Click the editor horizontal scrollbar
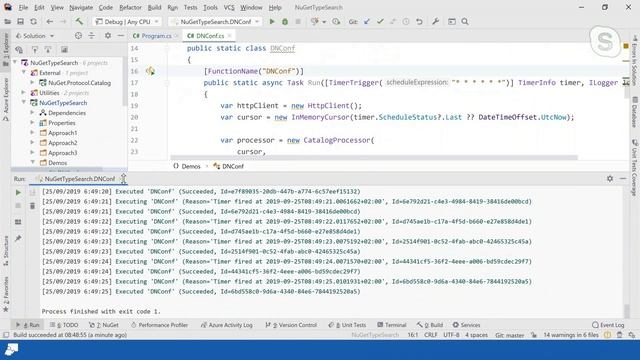 click(x=373, y=158)
